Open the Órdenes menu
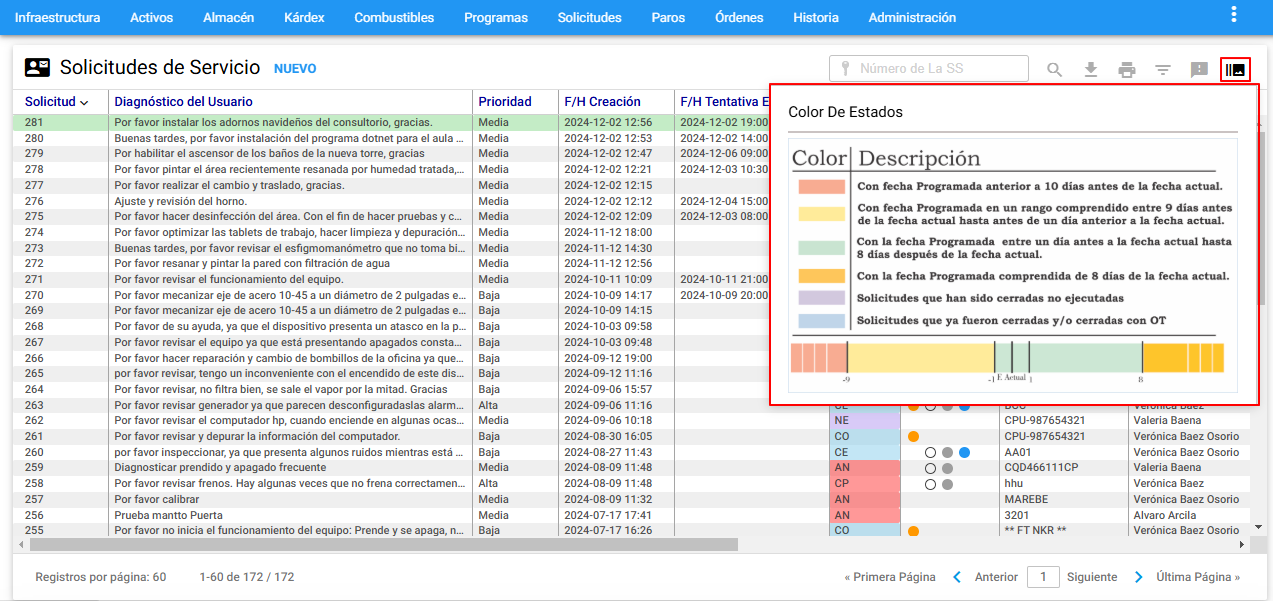 click(x=739, y=17)
